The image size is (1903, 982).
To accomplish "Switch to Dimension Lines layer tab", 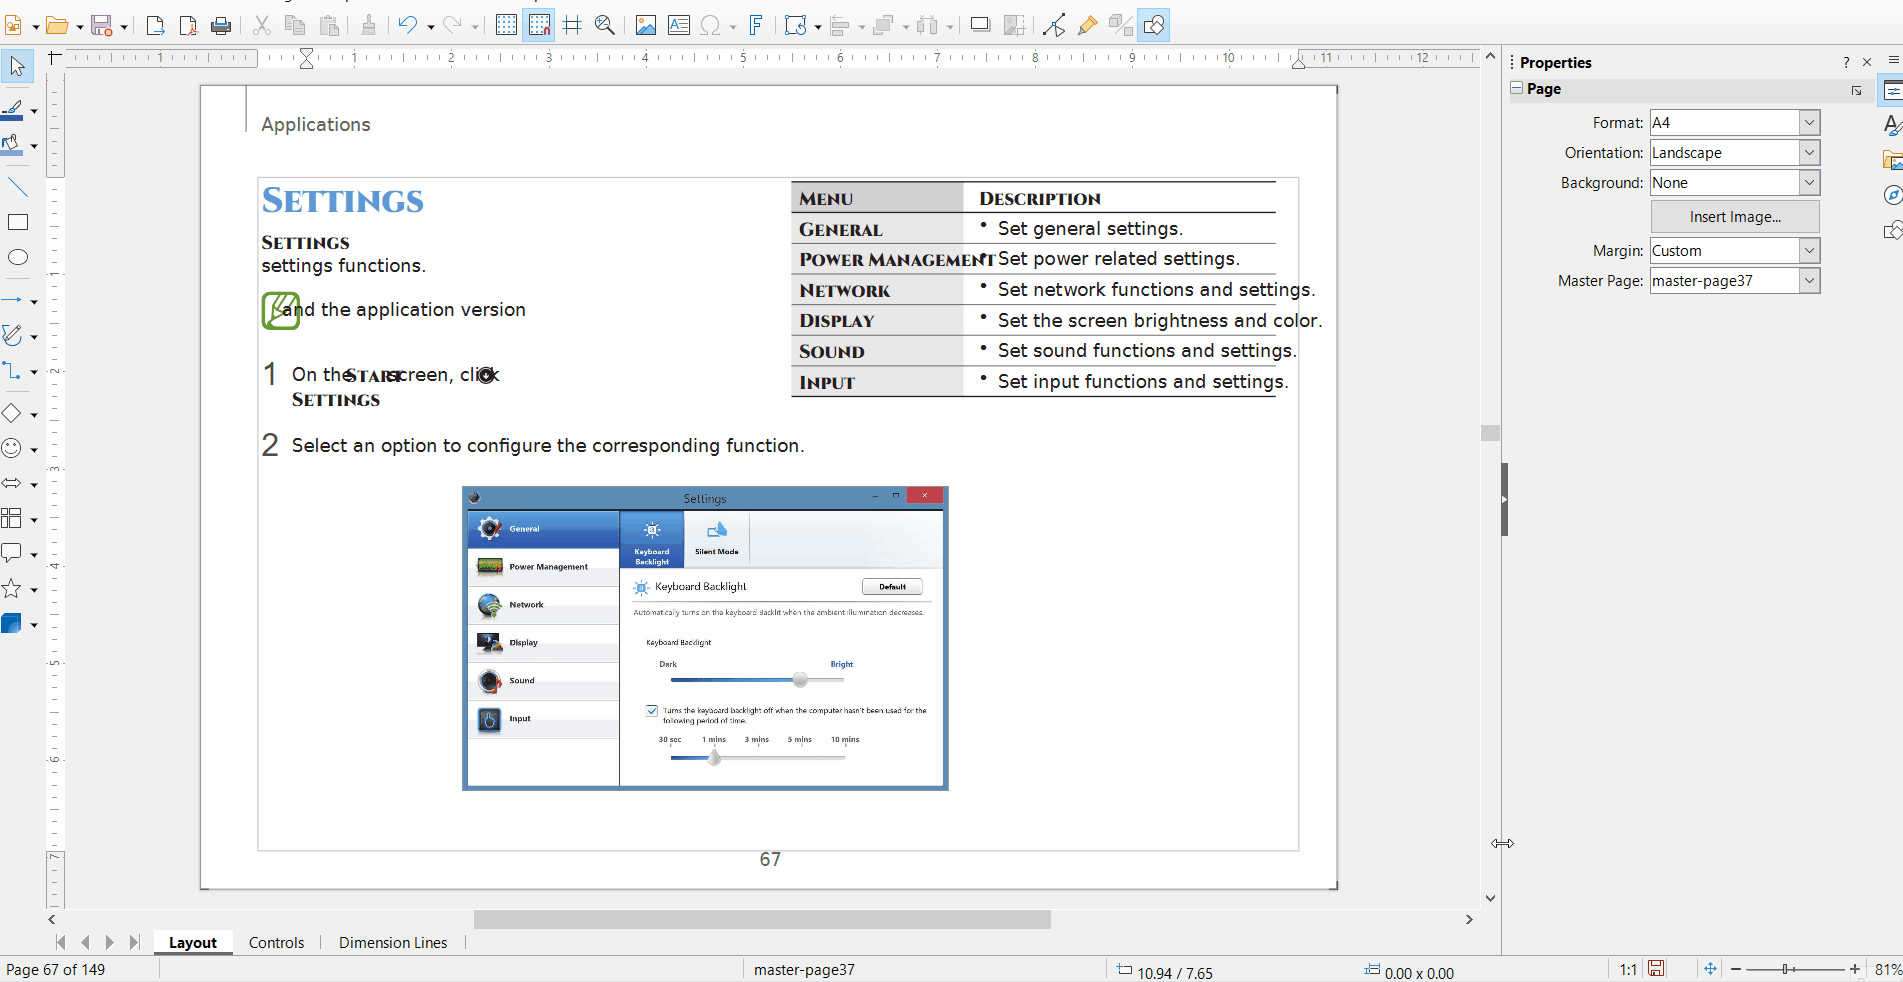I will [393, 943].
